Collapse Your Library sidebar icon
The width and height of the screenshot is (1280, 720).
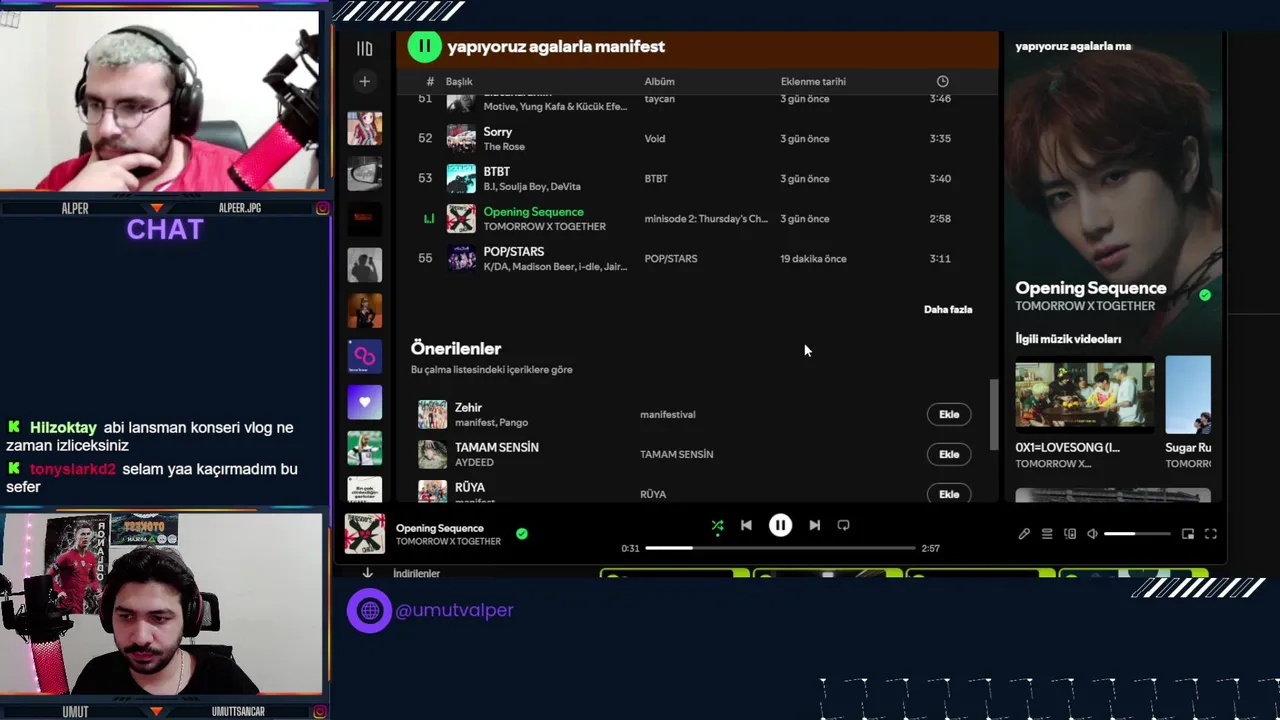(x=364, y=48)
